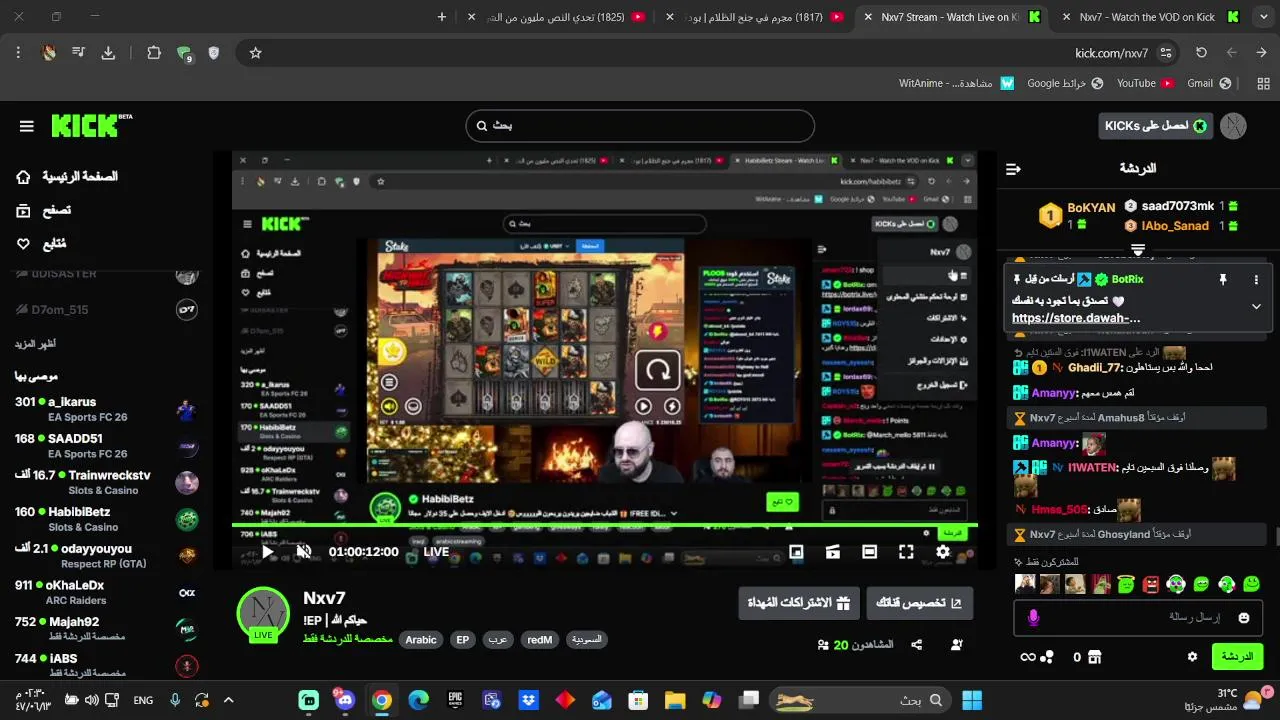Send chat message with green button
Viewport: 1280px width, 720px height.
1237,657
